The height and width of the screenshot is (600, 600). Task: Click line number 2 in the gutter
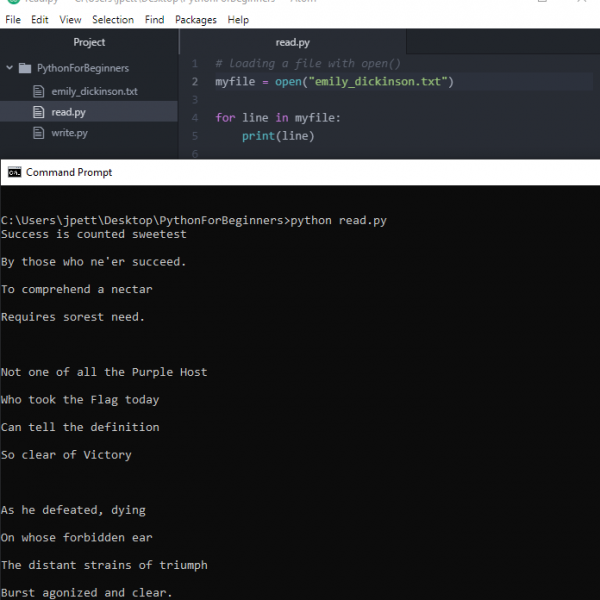coord(195,82)
